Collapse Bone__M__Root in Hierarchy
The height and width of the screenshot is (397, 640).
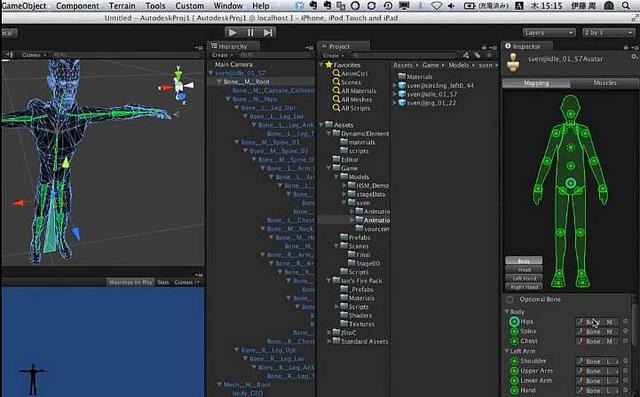(219, 82)
